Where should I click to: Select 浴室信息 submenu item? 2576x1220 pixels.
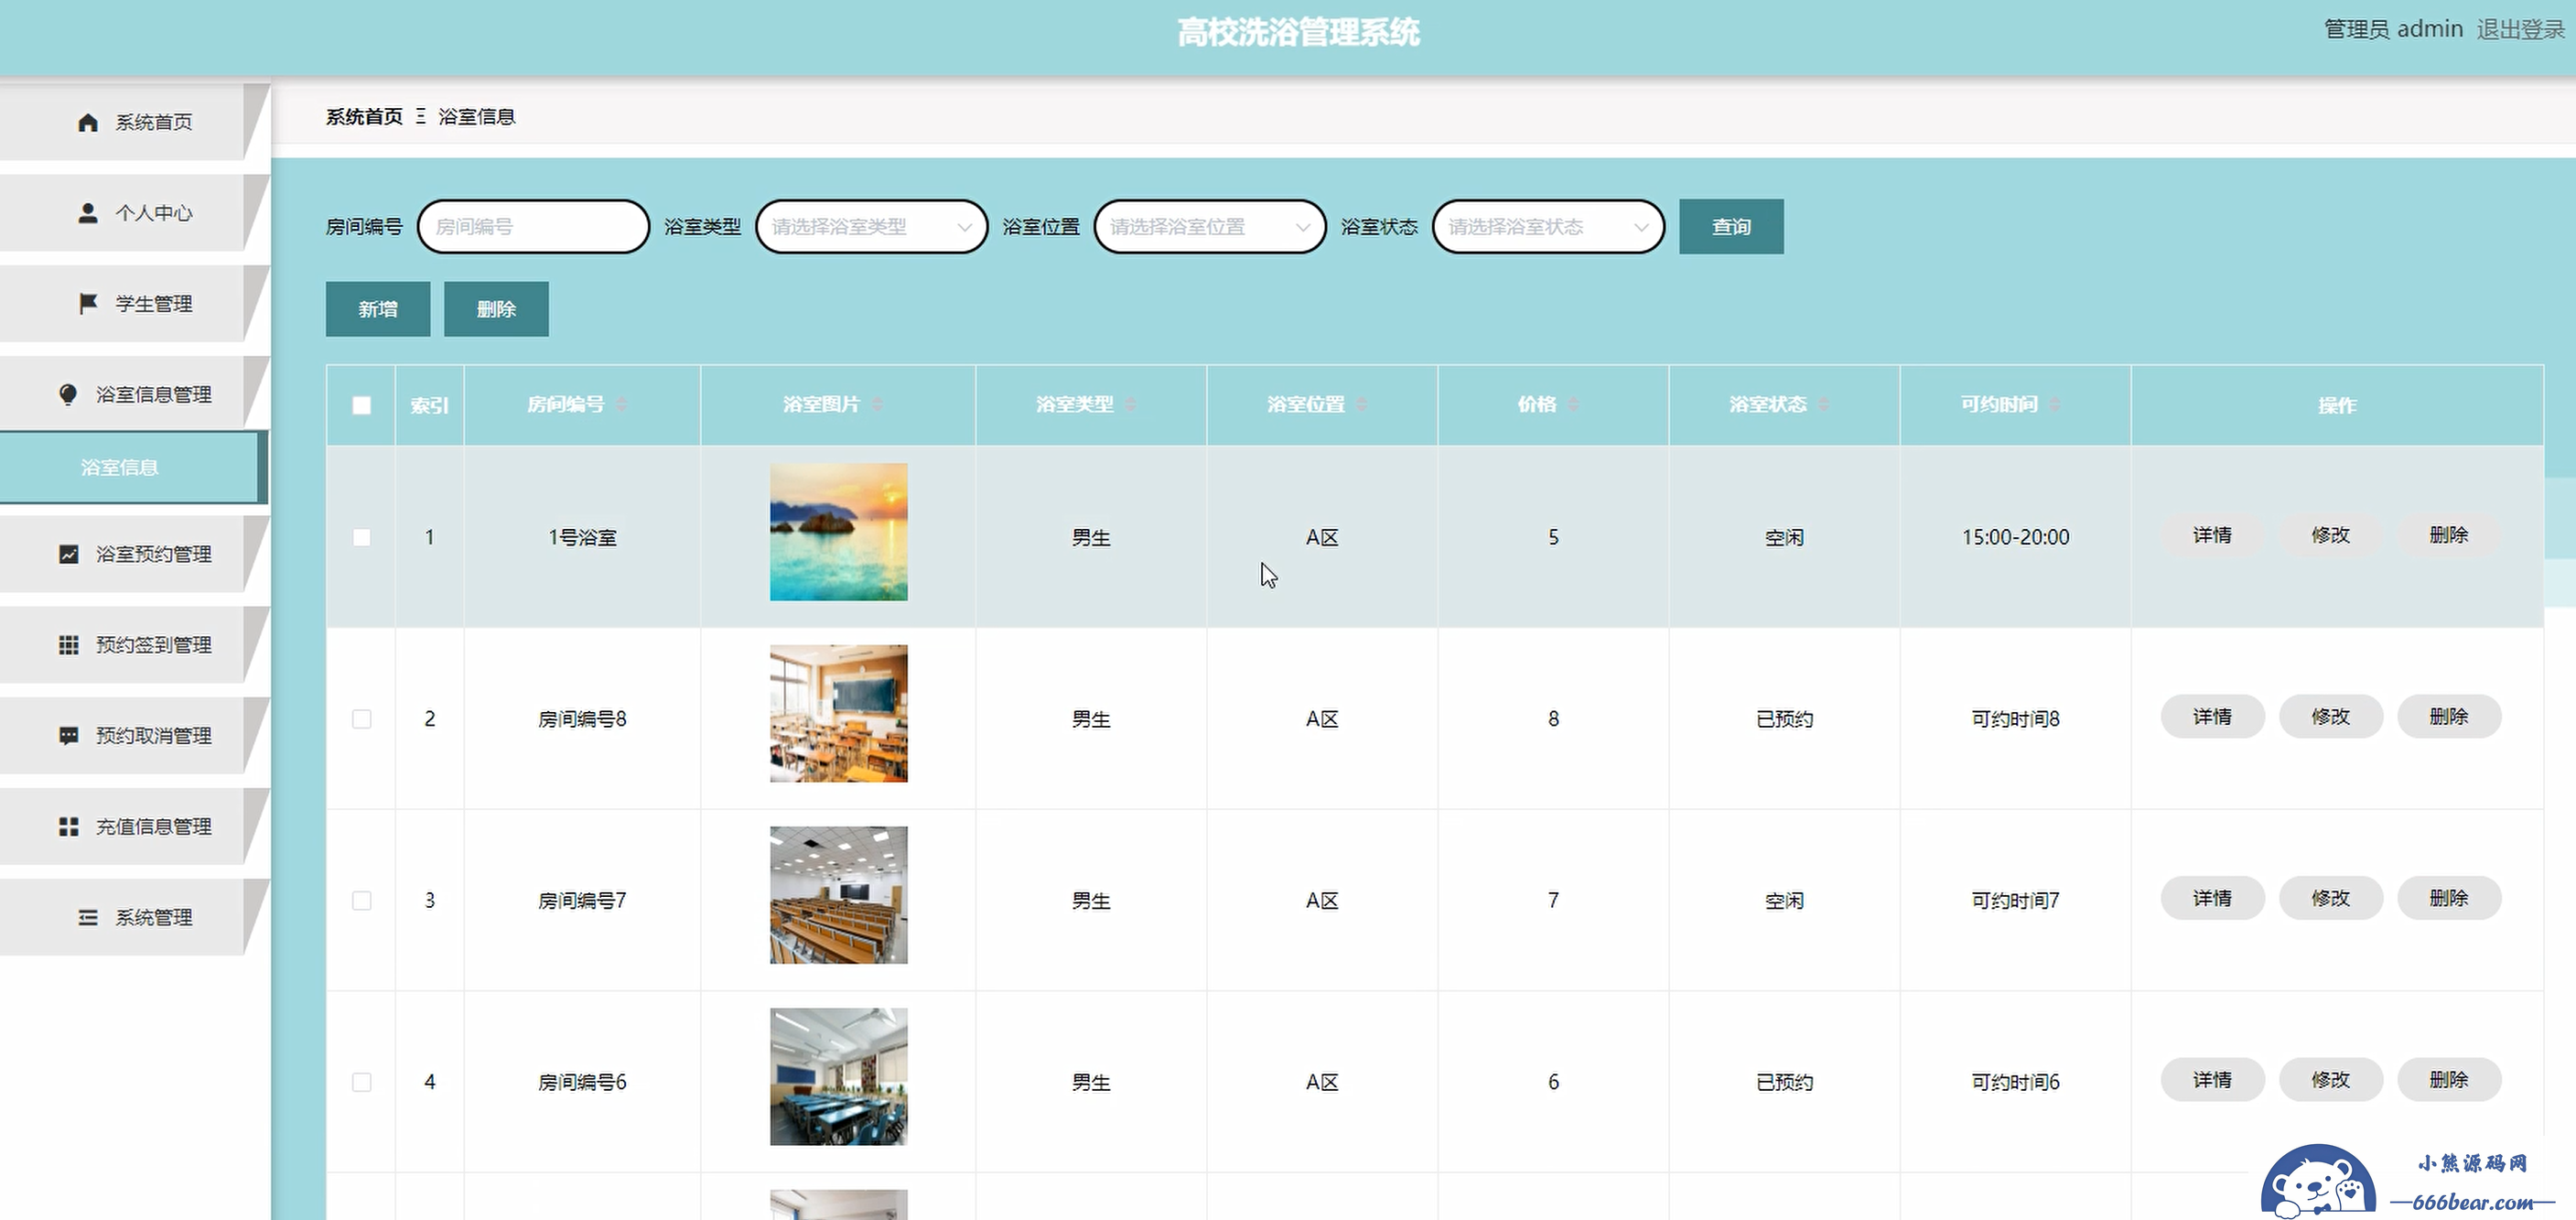[132, 467]
